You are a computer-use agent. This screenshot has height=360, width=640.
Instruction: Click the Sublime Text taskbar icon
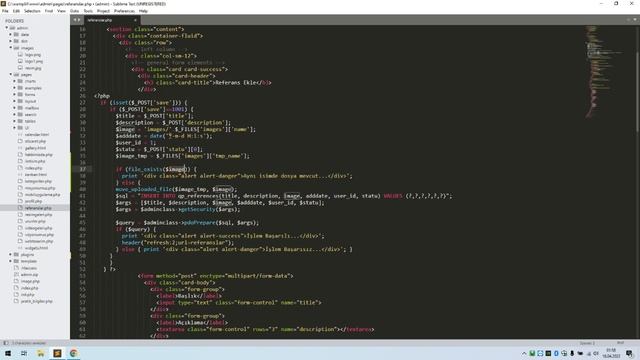click(x=57, y=353)
